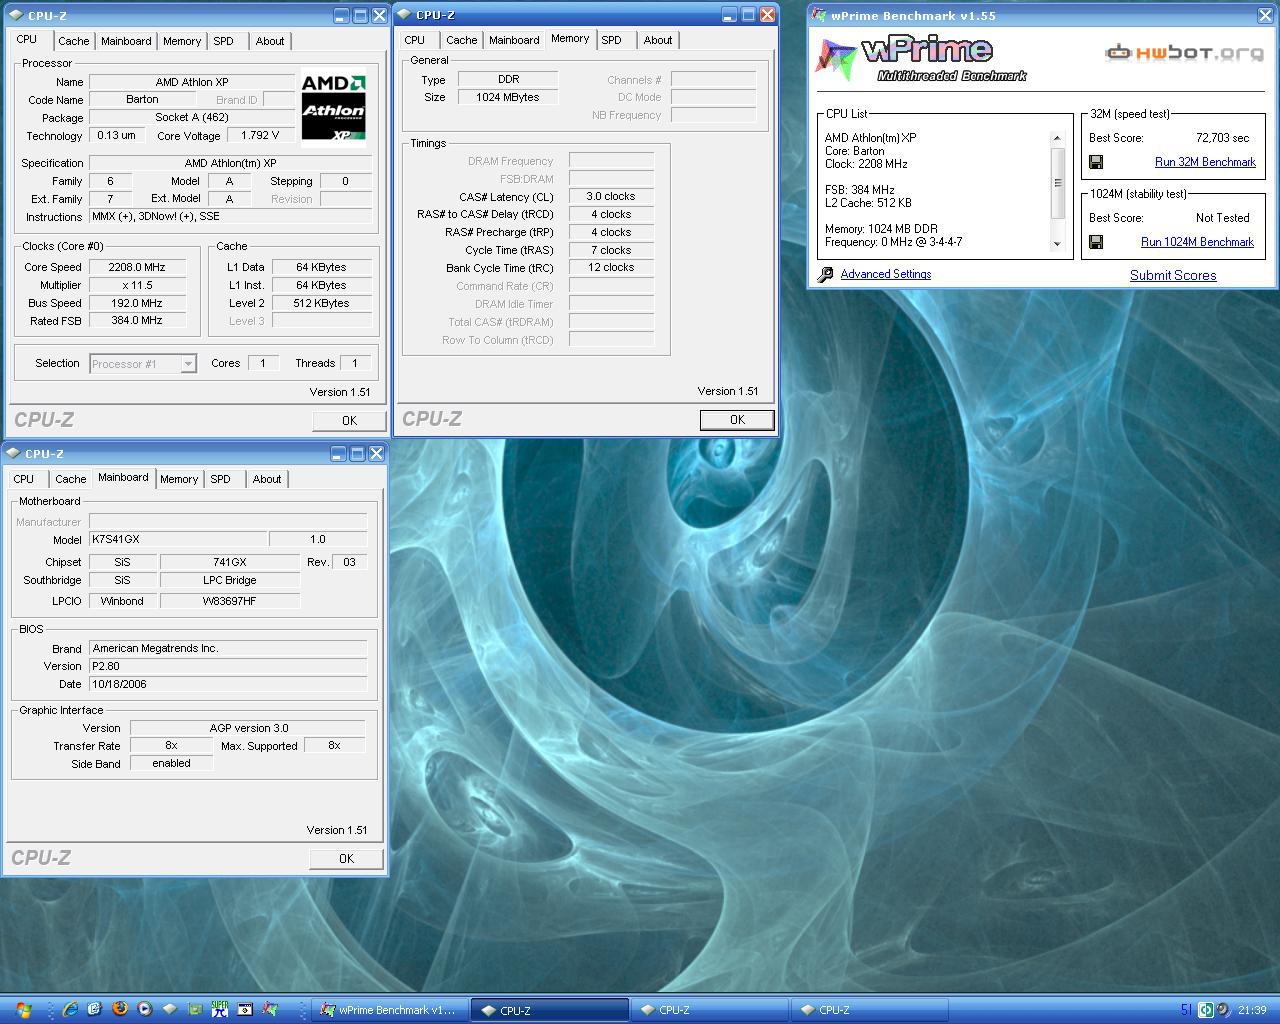Image resolution: width=1280 pixels, height=1024 pixels.
Task: Click OK in the Mainboard CPU-Z window
Action: 346,859
